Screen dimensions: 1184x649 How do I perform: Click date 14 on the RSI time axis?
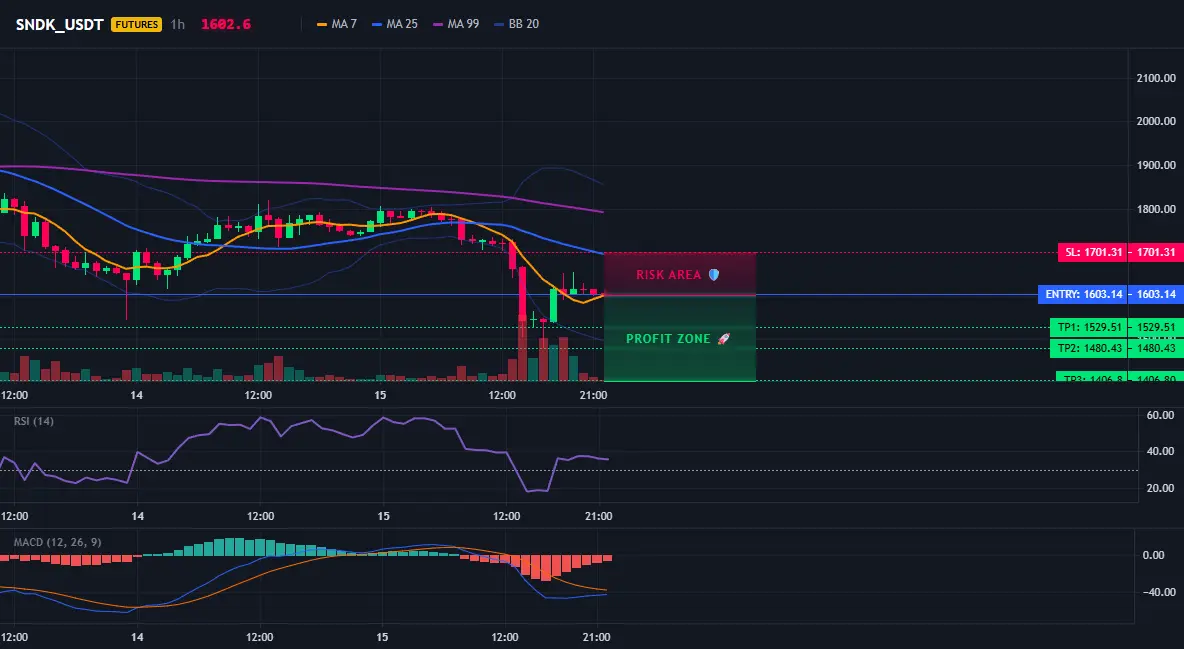[137, 516]
